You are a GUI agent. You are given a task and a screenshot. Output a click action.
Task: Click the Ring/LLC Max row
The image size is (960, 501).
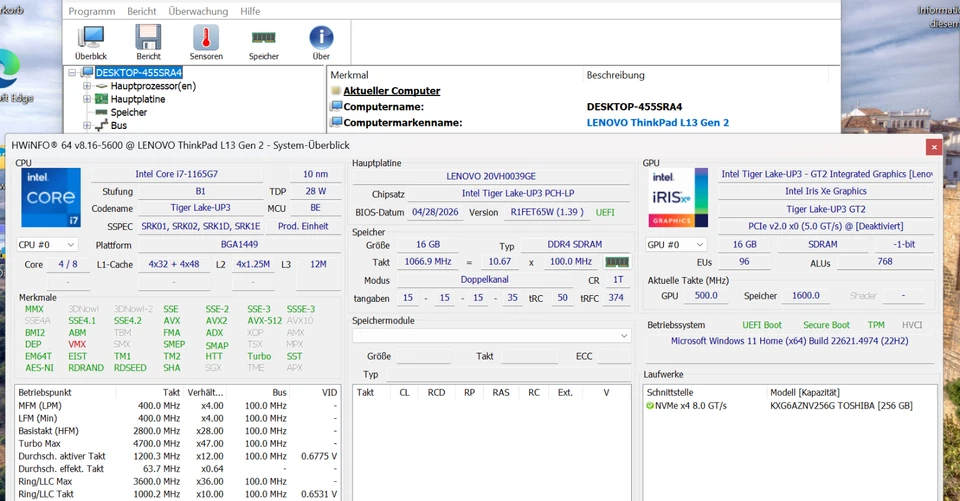click(x=178, y=481)
